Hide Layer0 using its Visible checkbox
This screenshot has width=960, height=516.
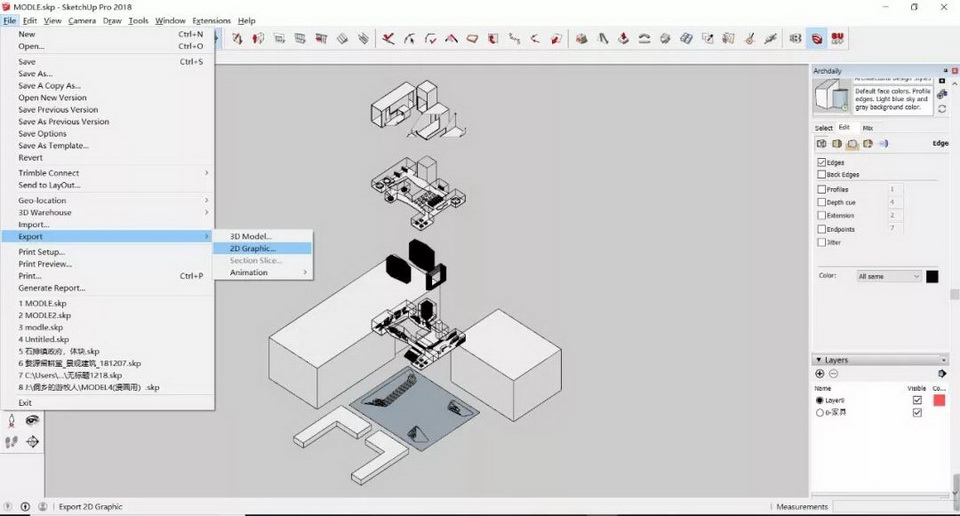point(917,400)
